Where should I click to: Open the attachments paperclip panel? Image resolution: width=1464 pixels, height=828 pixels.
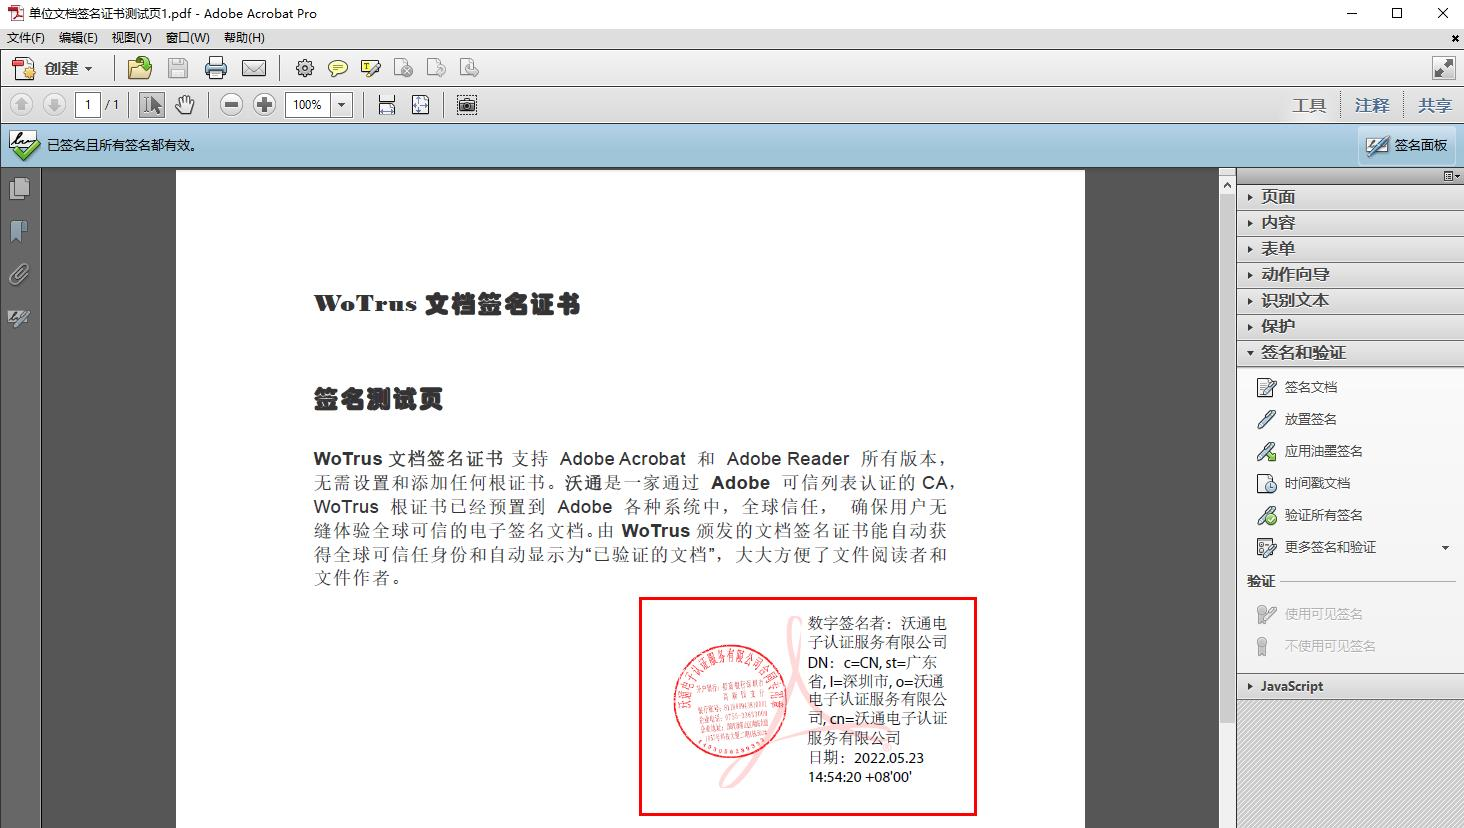pos(19,275)
